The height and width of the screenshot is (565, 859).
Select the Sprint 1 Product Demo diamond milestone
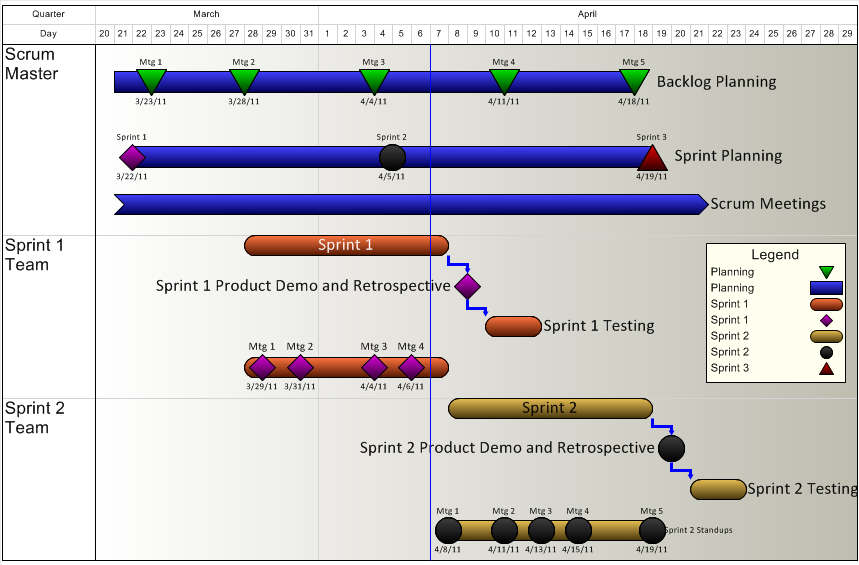(467, 286)
